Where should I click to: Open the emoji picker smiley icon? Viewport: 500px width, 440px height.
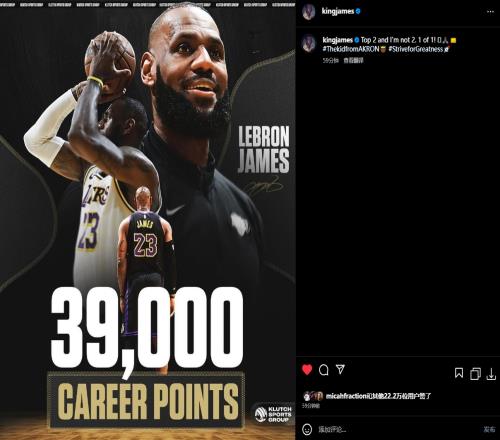tap(307, 429)
